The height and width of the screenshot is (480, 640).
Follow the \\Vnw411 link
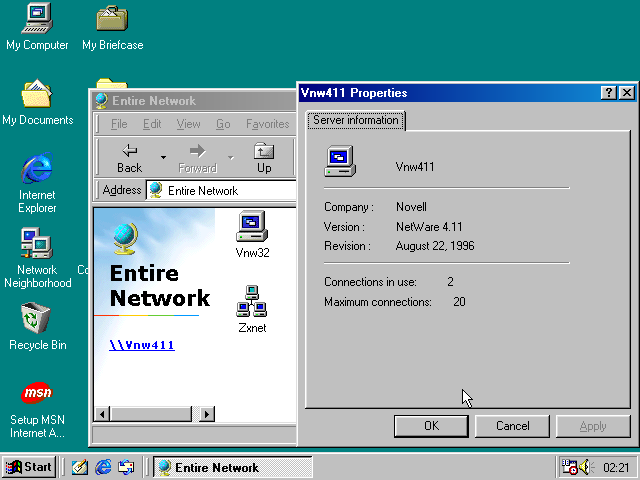coord(142,345)
